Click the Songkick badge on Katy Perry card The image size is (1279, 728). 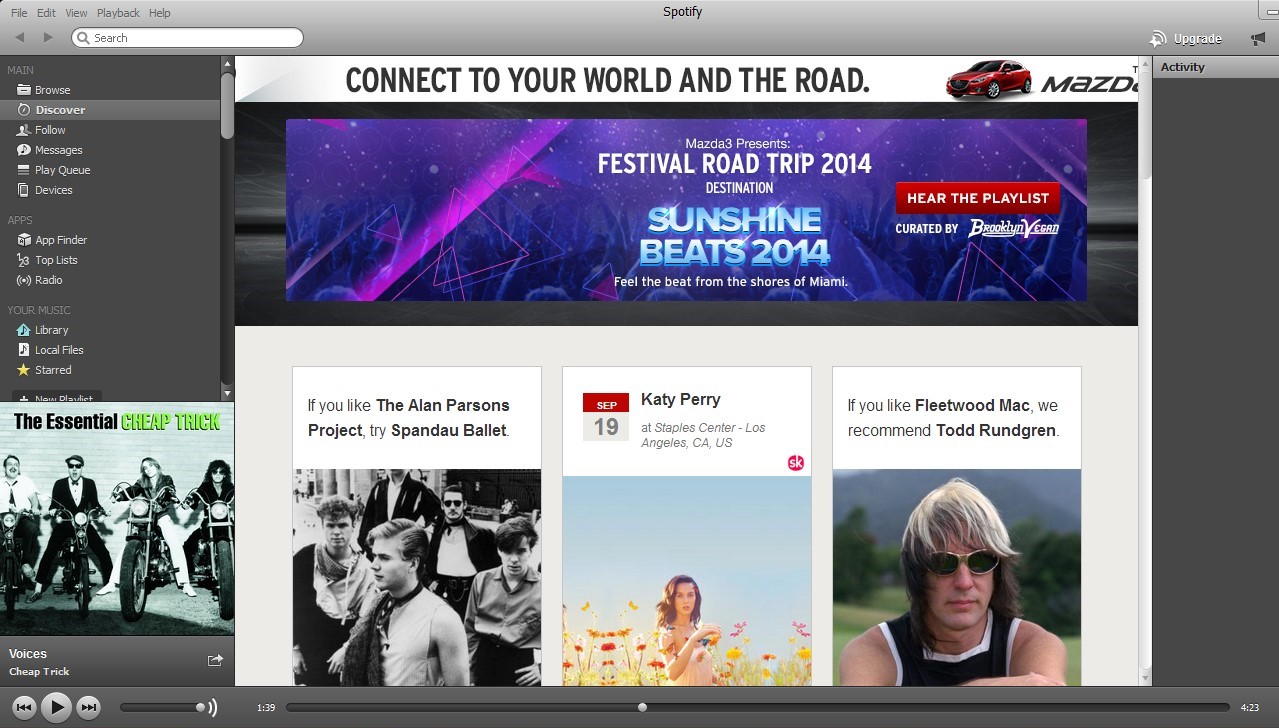796,462
